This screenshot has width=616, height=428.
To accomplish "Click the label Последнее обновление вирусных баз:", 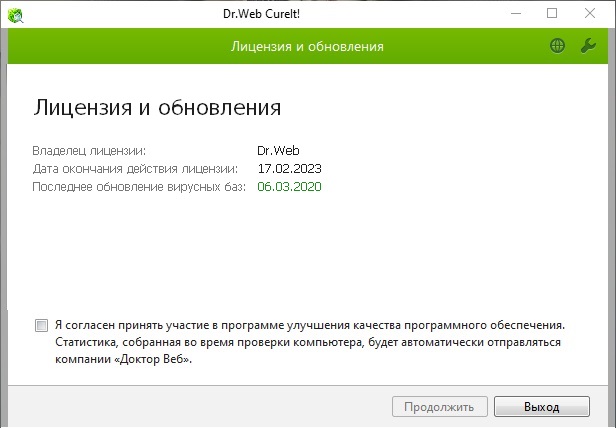I will [139, 186].
